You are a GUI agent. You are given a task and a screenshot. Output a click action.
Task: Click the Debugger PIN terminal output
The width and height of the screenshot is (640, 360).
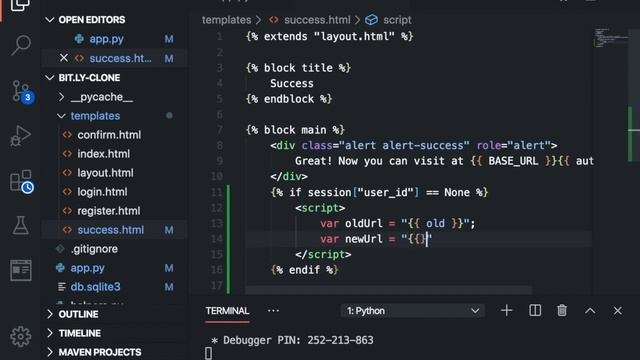292,340
